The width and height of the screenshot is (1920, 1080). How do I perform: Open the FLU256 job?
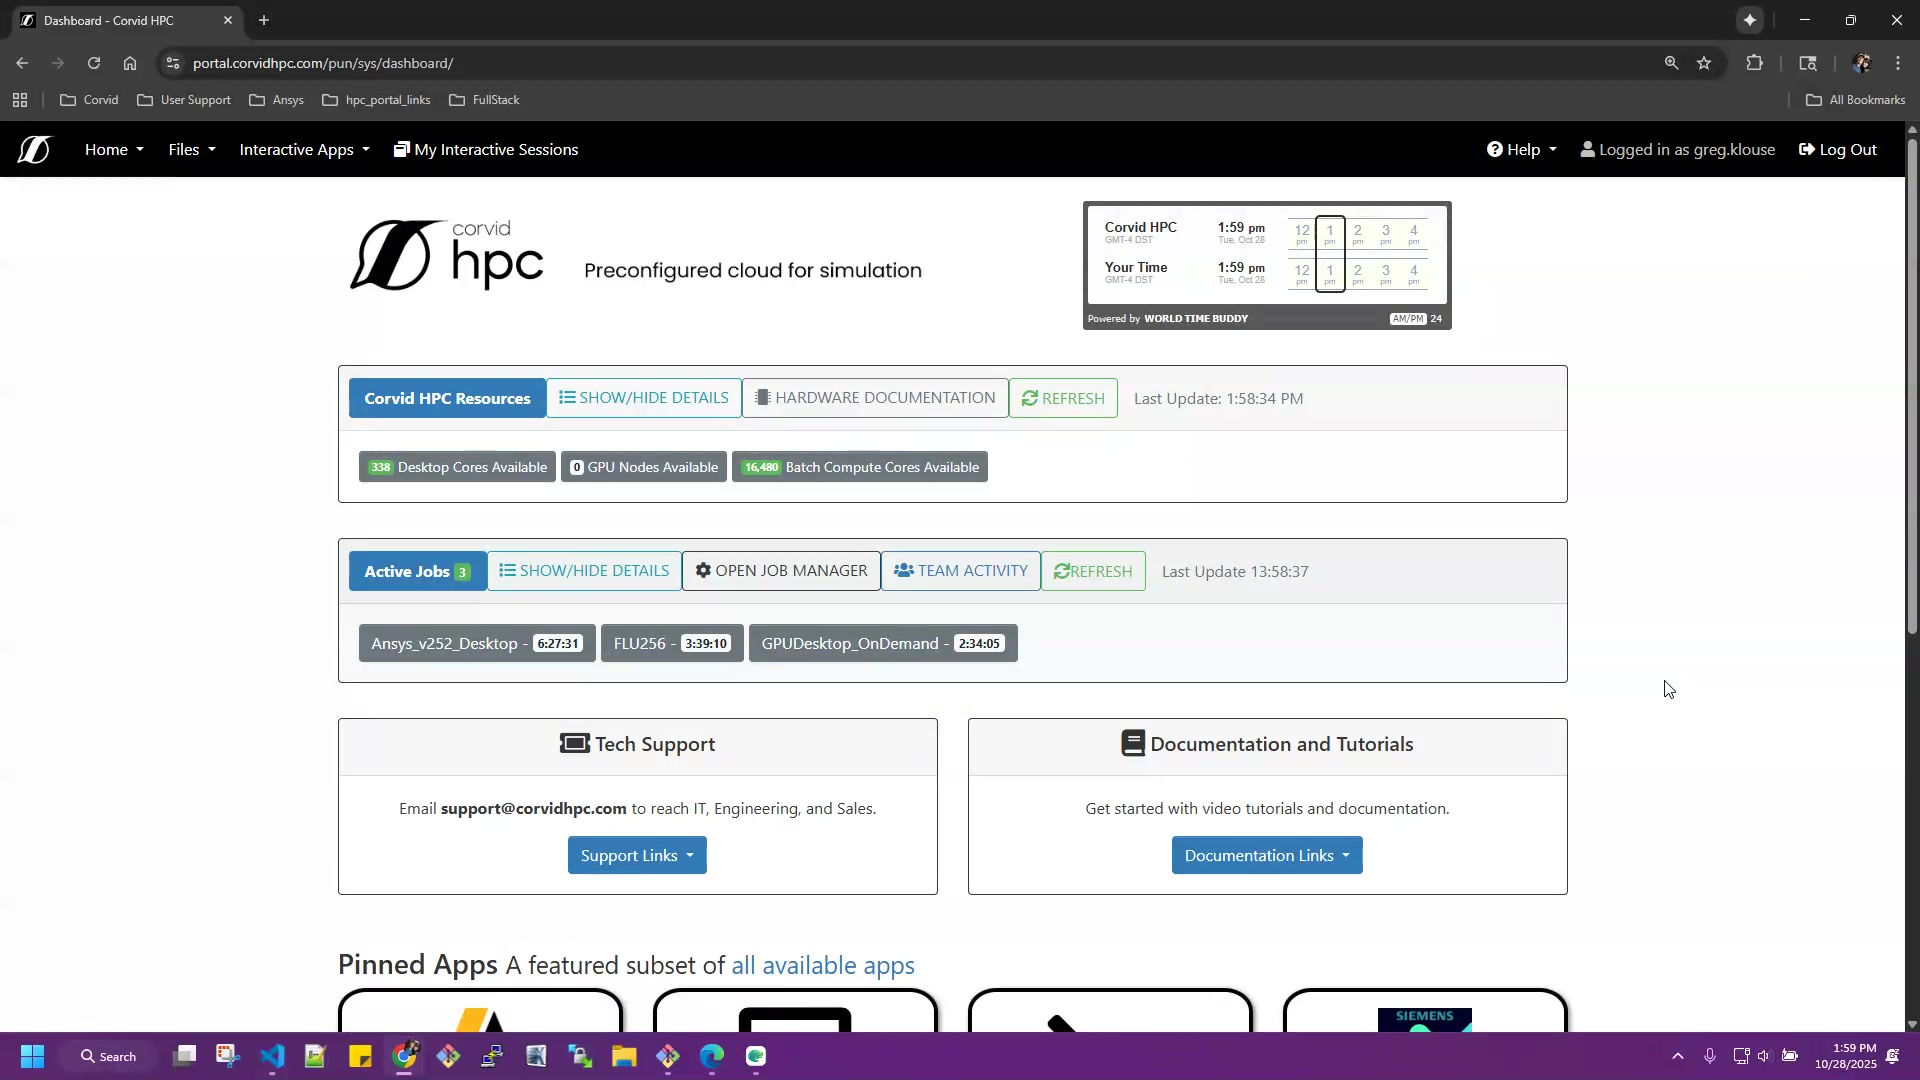coord(672,643)
